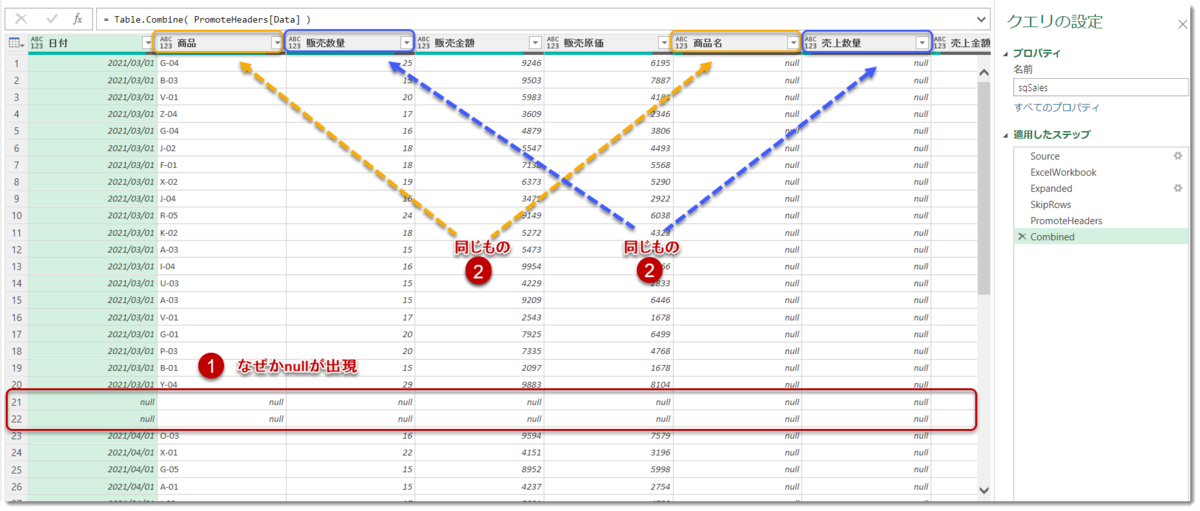Open settings gear for the Source step
The width and height of the screenshot is (1200, 511).
point(1178,156)
